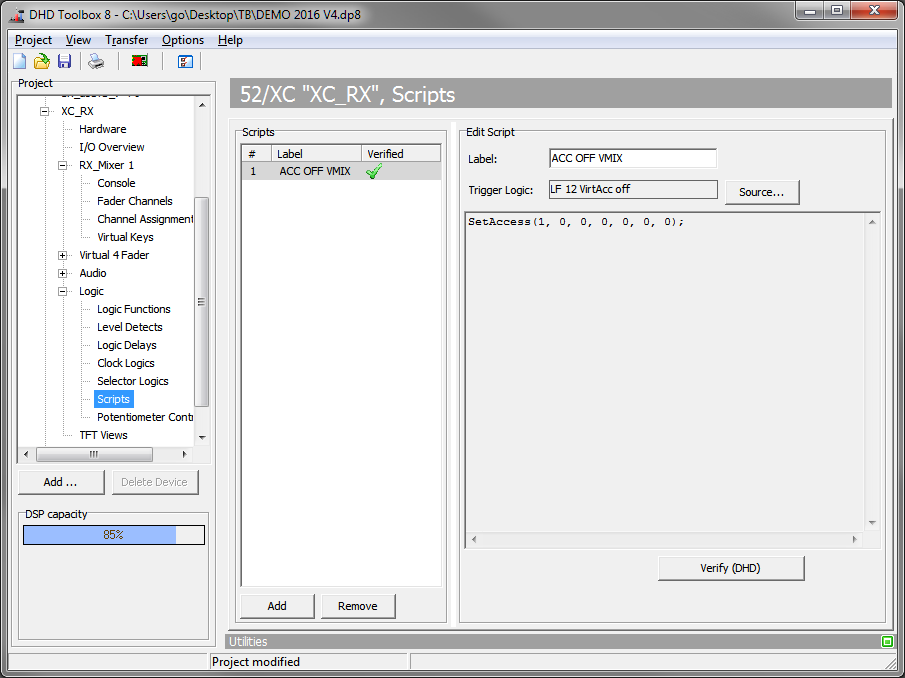
Task: Remove the selected script
Action: (x=358, y=606)
